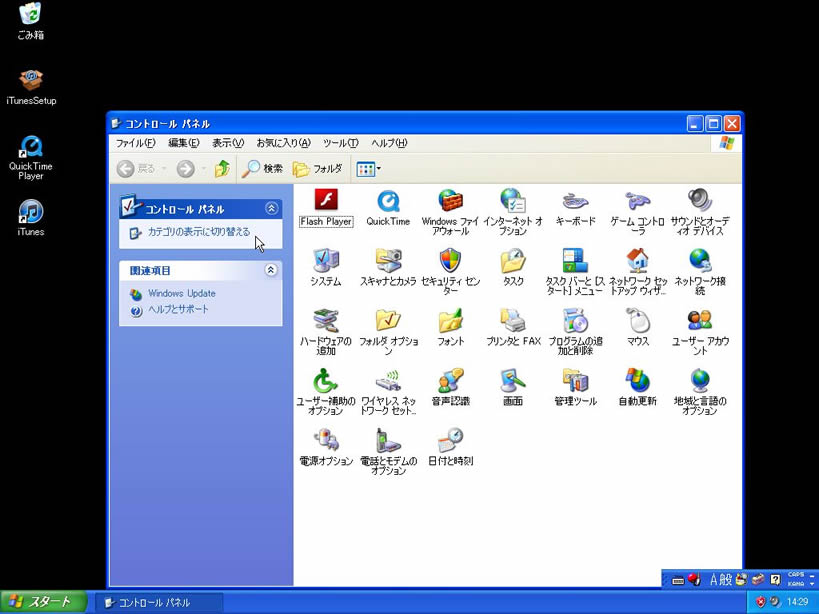Open the キーボード settings icon
The width and height of the screenshot is (819, 614).
575,207
